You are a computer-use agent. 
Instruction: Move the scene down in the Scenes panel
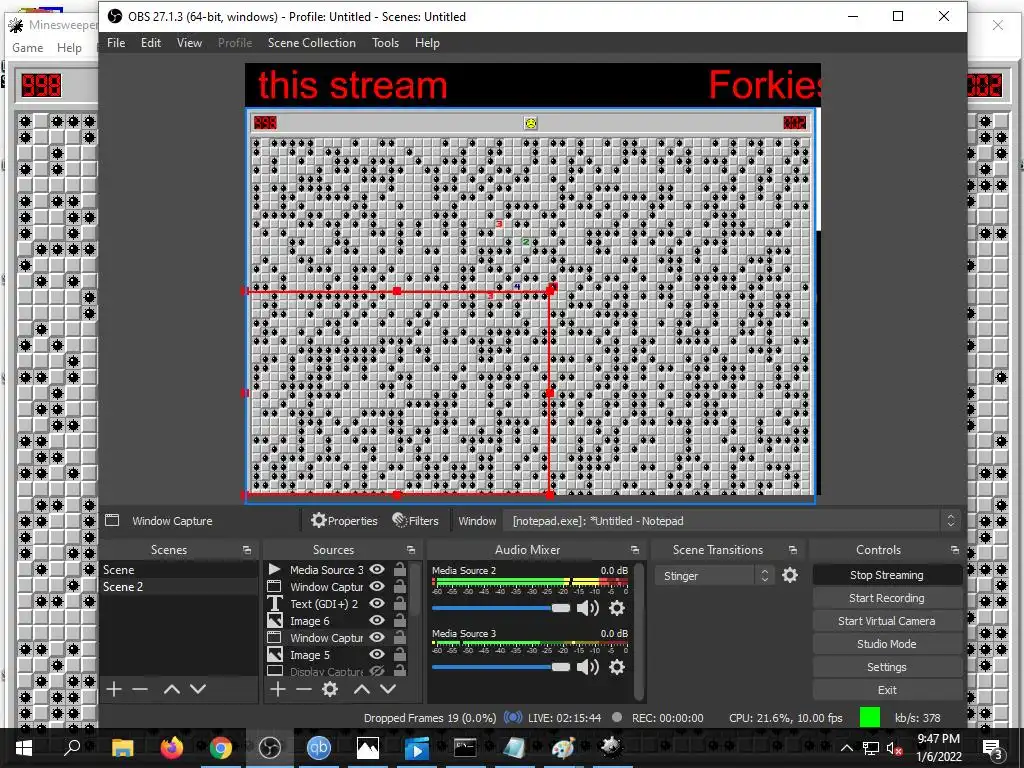(198, 689)
